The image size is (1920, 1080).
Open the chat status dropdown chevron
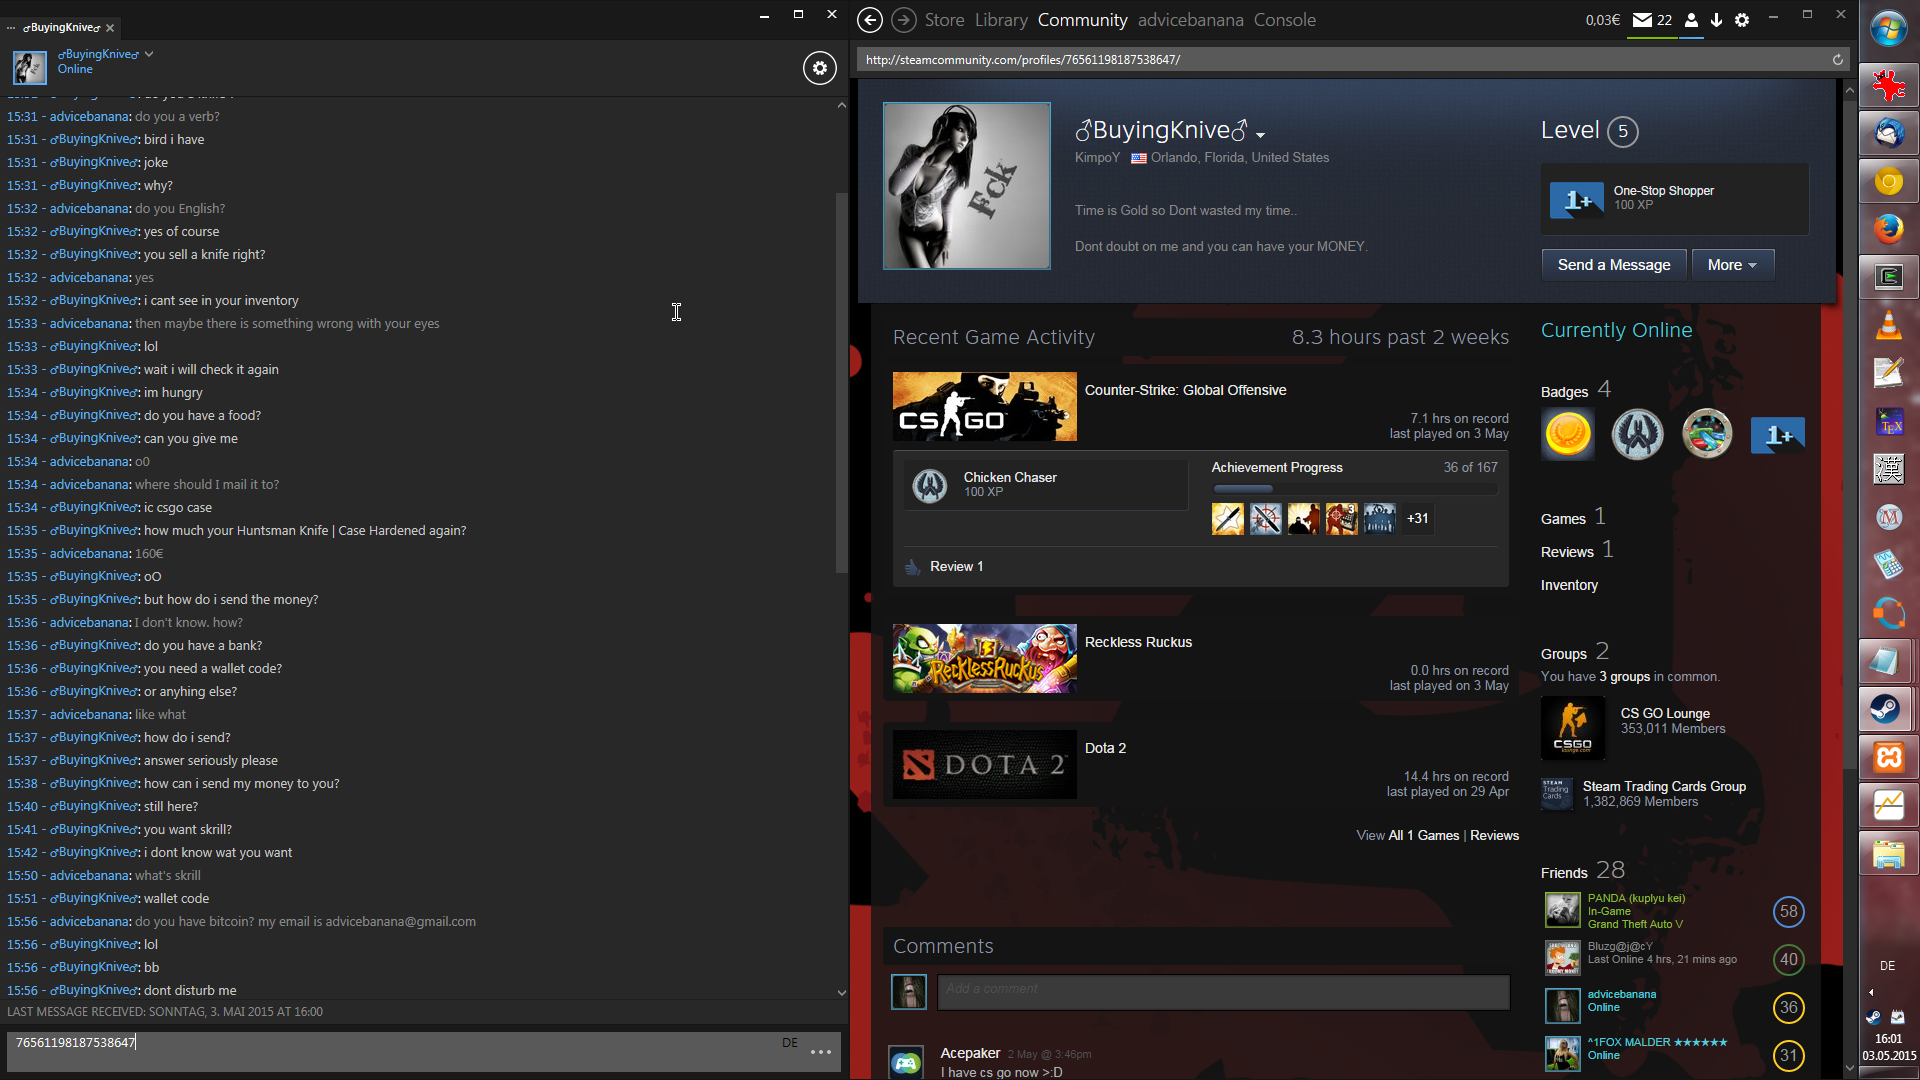(149, 54)
